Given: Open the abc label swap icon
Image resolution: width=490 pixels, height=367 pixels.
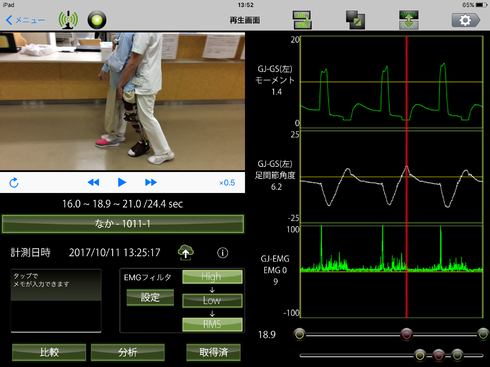Looking at the screenshot, I should [302, 20].
